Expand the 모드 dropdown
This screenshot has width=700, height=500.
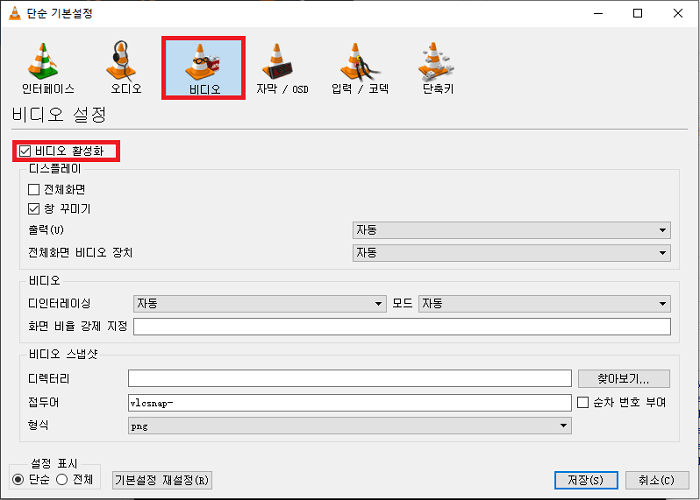click(x=544, y=304)
